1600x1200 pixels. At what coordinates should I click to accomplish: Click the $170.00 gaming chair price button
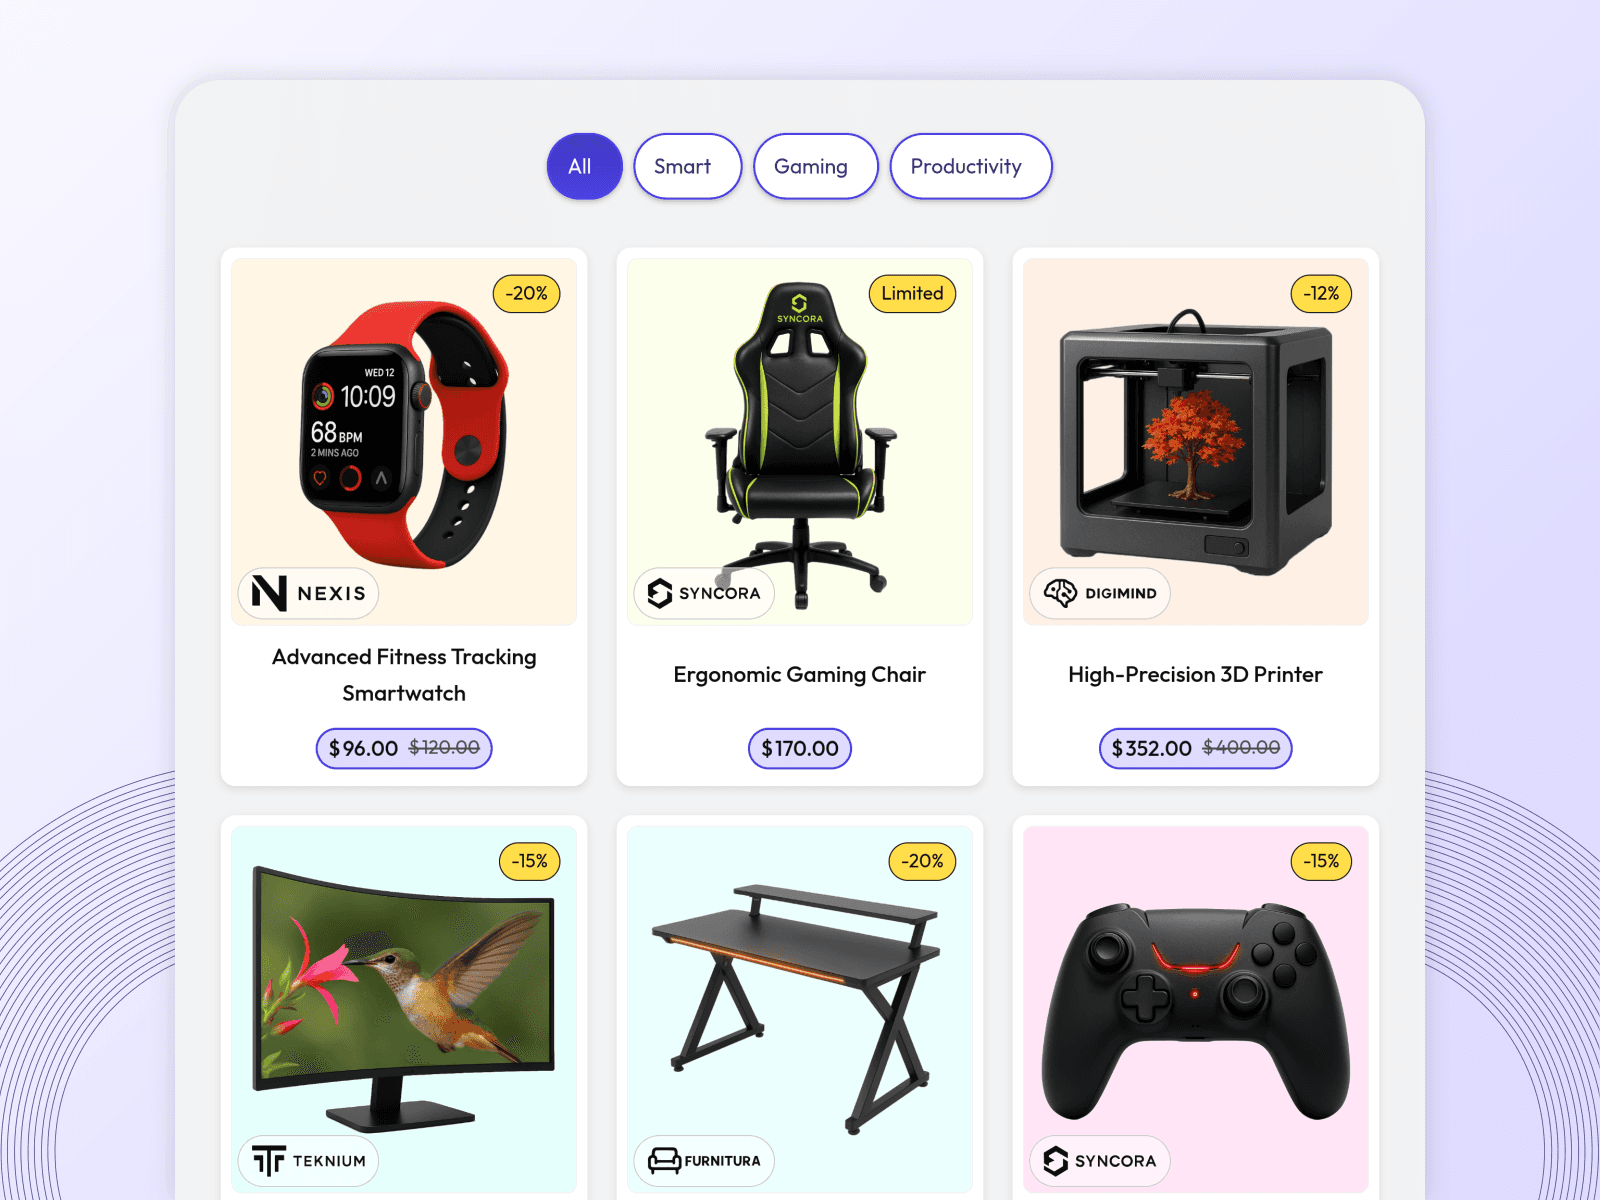pos(800,748)
